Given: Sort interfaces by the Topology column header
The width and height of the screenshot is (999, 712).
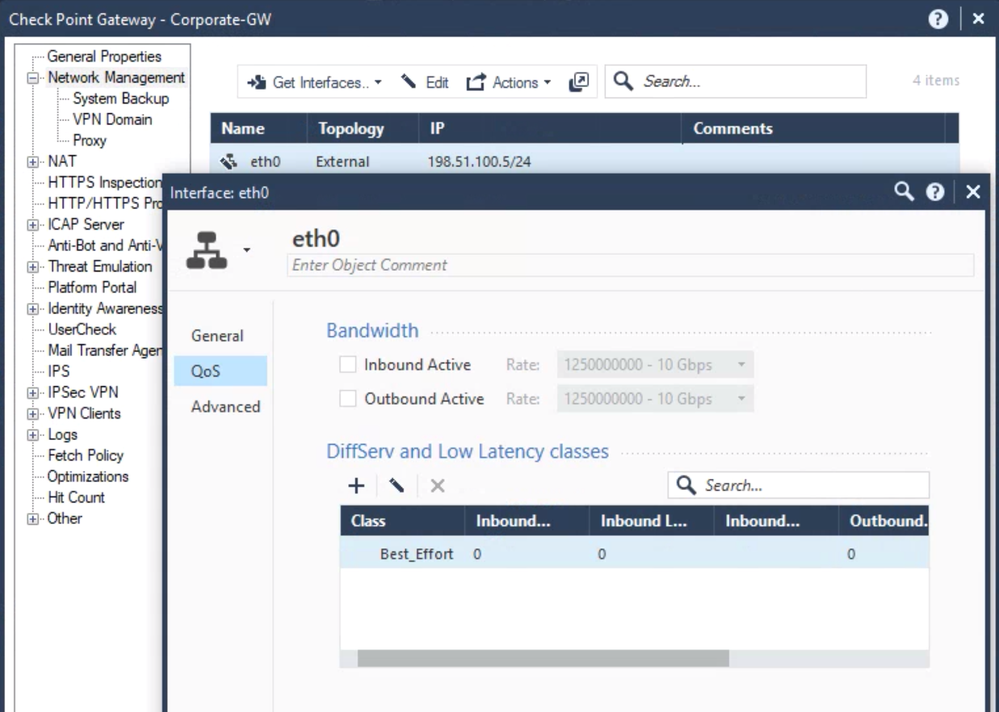Looking at the screenshot, I should click(363, 129).
